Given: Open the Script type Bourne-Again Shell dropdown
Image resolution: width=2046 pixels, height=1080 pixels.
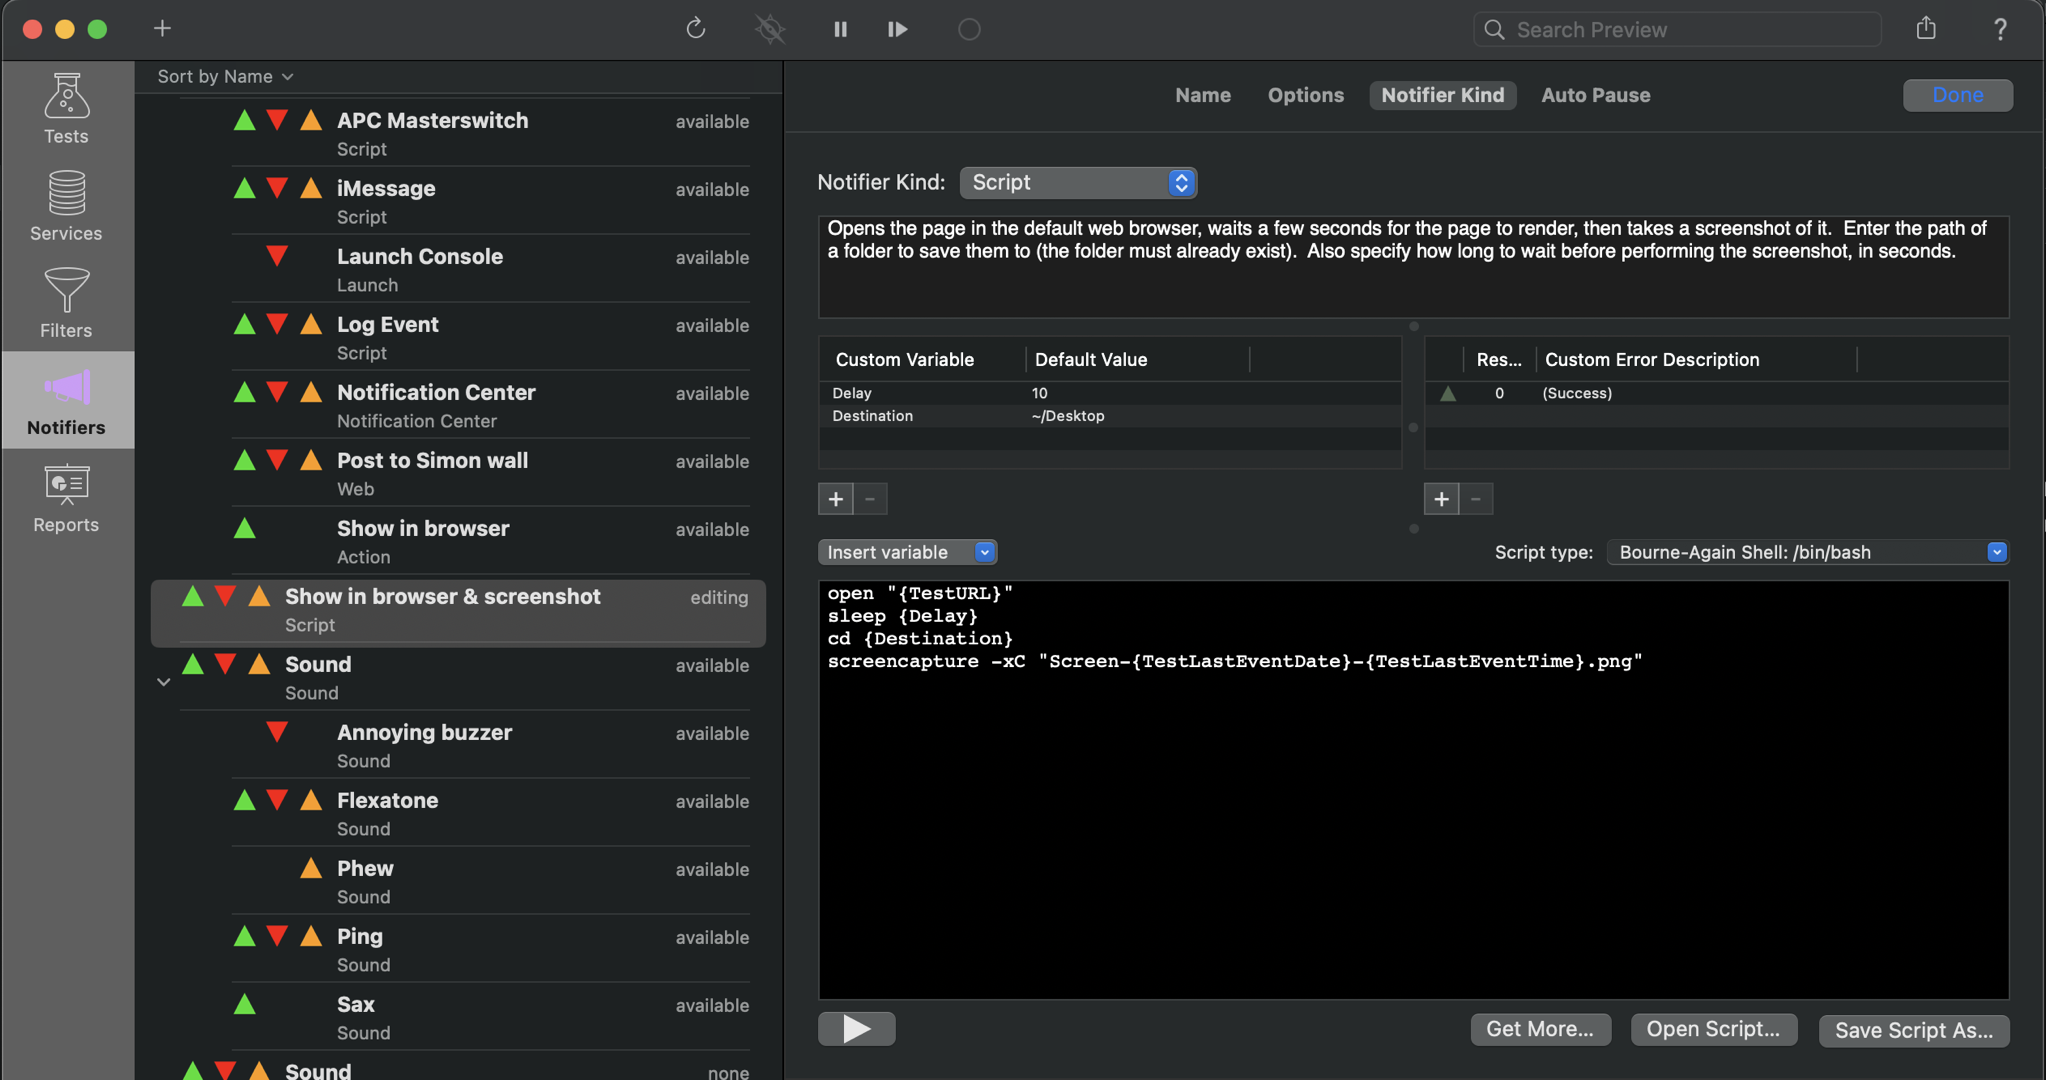Looking at the screenshot, I should pos(1808,552).
